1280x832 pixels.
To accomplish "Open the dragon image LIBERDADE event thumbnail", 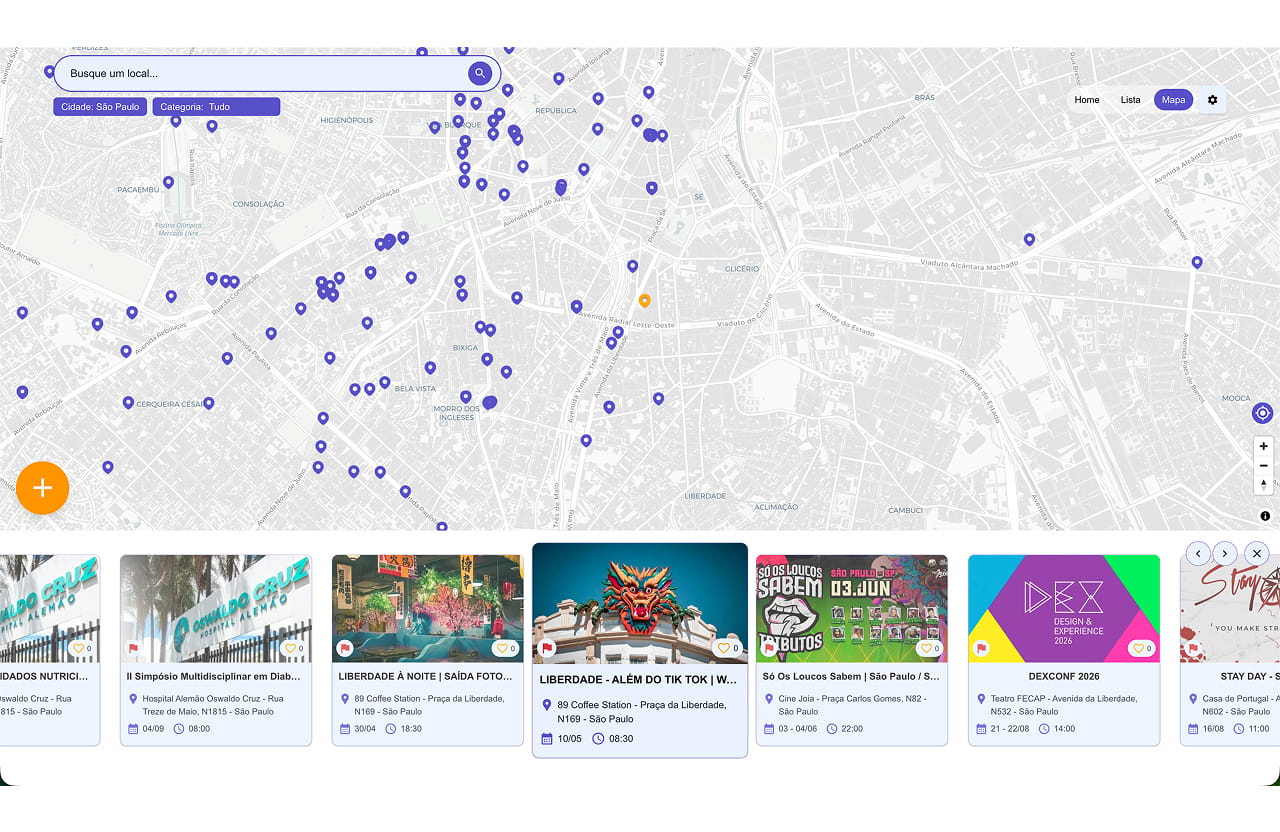I will [x=640, y=603].
